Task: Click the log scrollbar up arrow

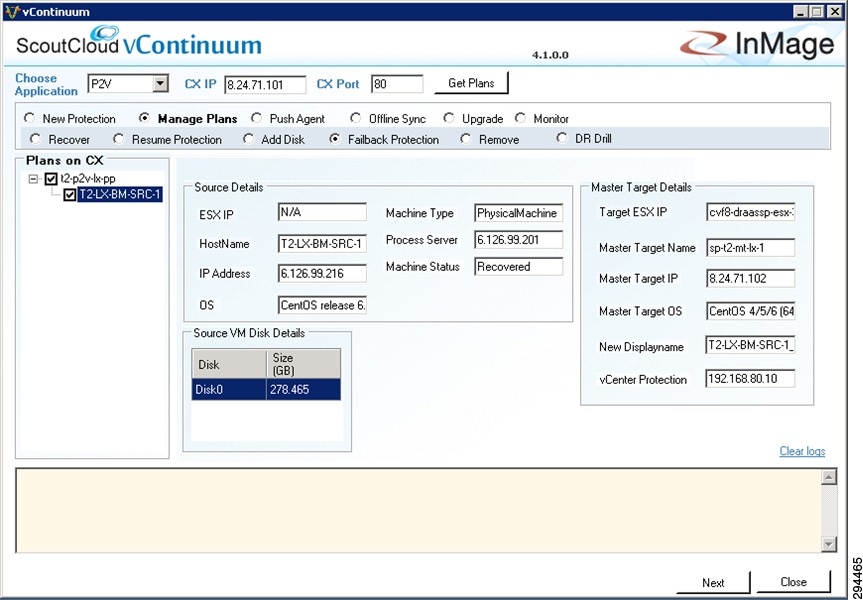Action: (x=829, y=477)
